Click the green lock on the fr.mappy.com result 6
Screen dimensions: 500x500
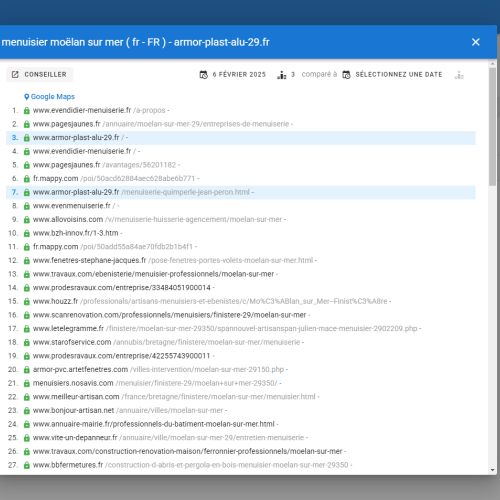click(27, 179)
